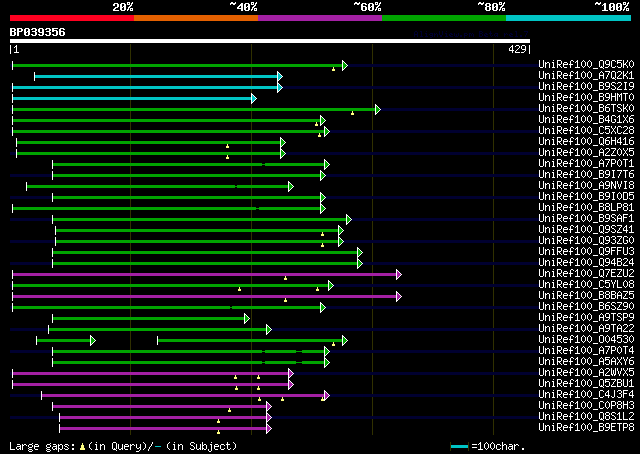
Task: Click the orange ~40% identity legend segment
Action: 196,18
